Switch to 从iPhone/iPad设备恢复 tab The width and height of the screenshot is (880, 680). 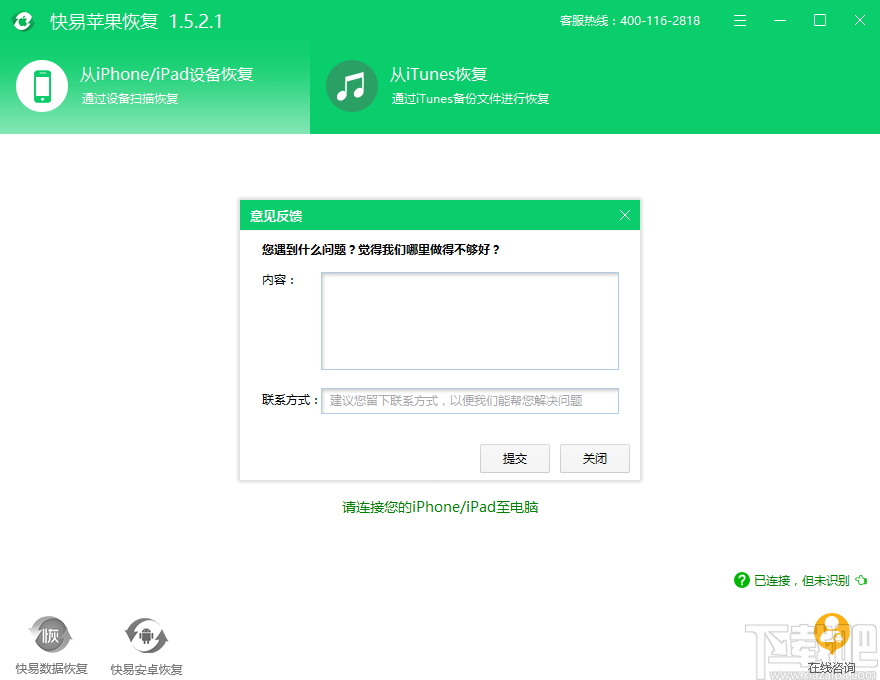tap(155, 86)
